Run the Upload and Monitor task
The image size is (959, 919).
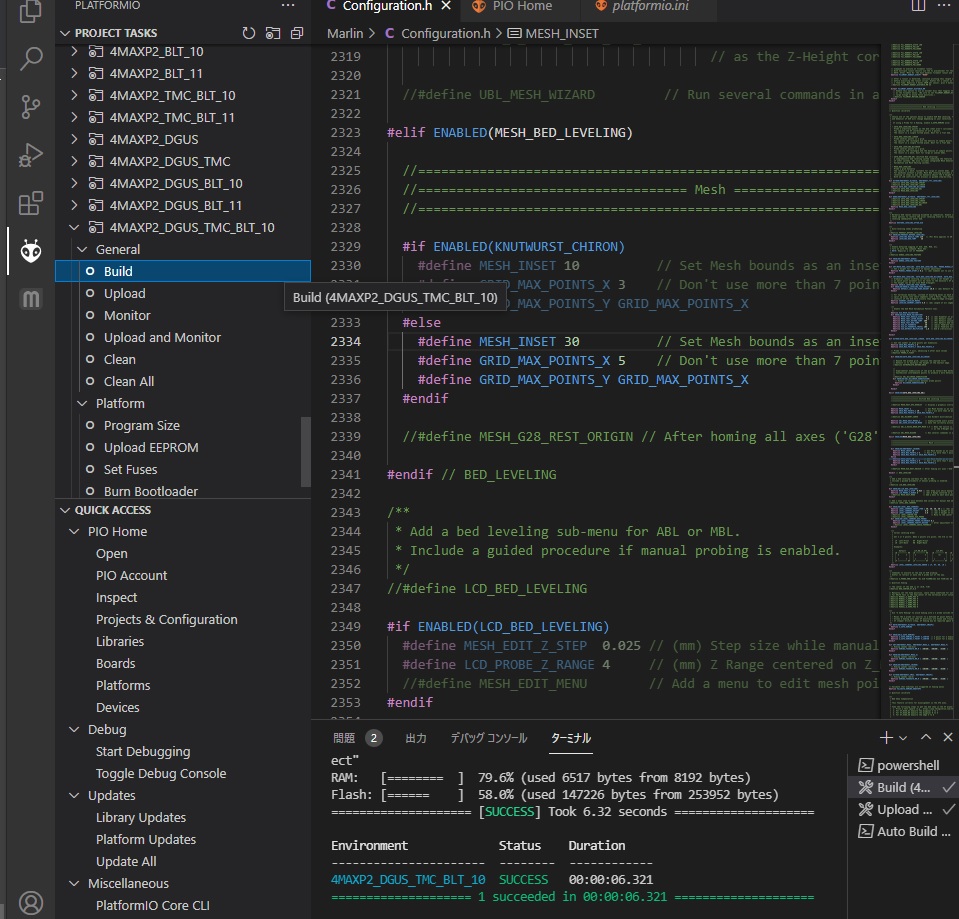(183, 338)
